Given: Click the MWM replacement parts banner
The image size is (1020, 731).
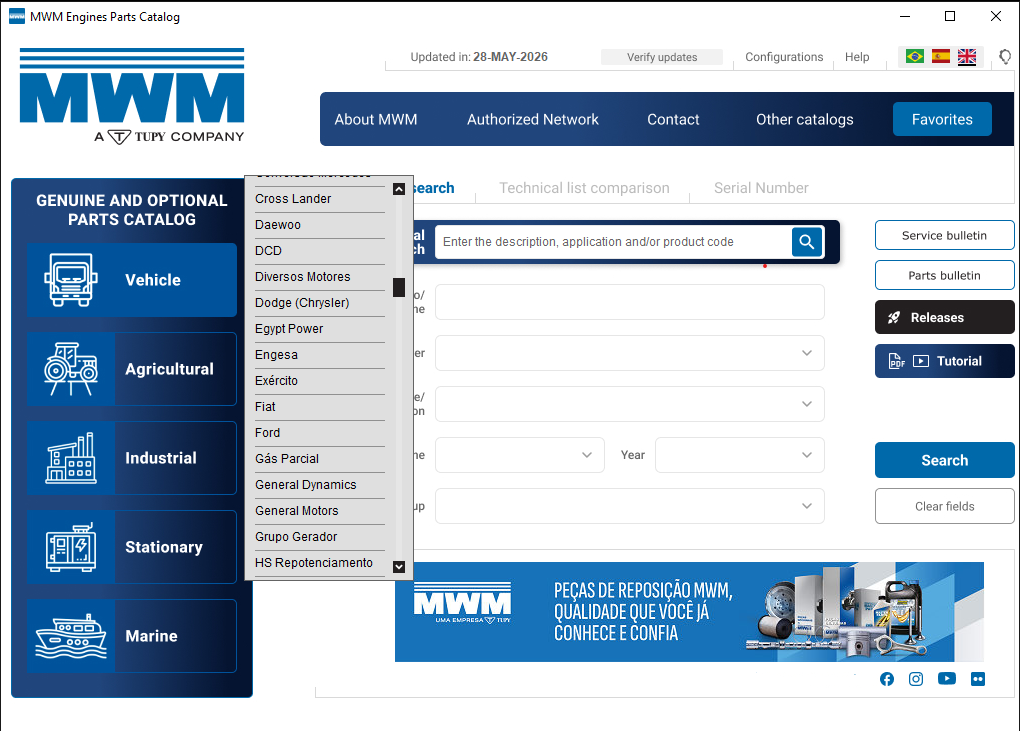Looking at the screenshot, I should pos(689,612).
